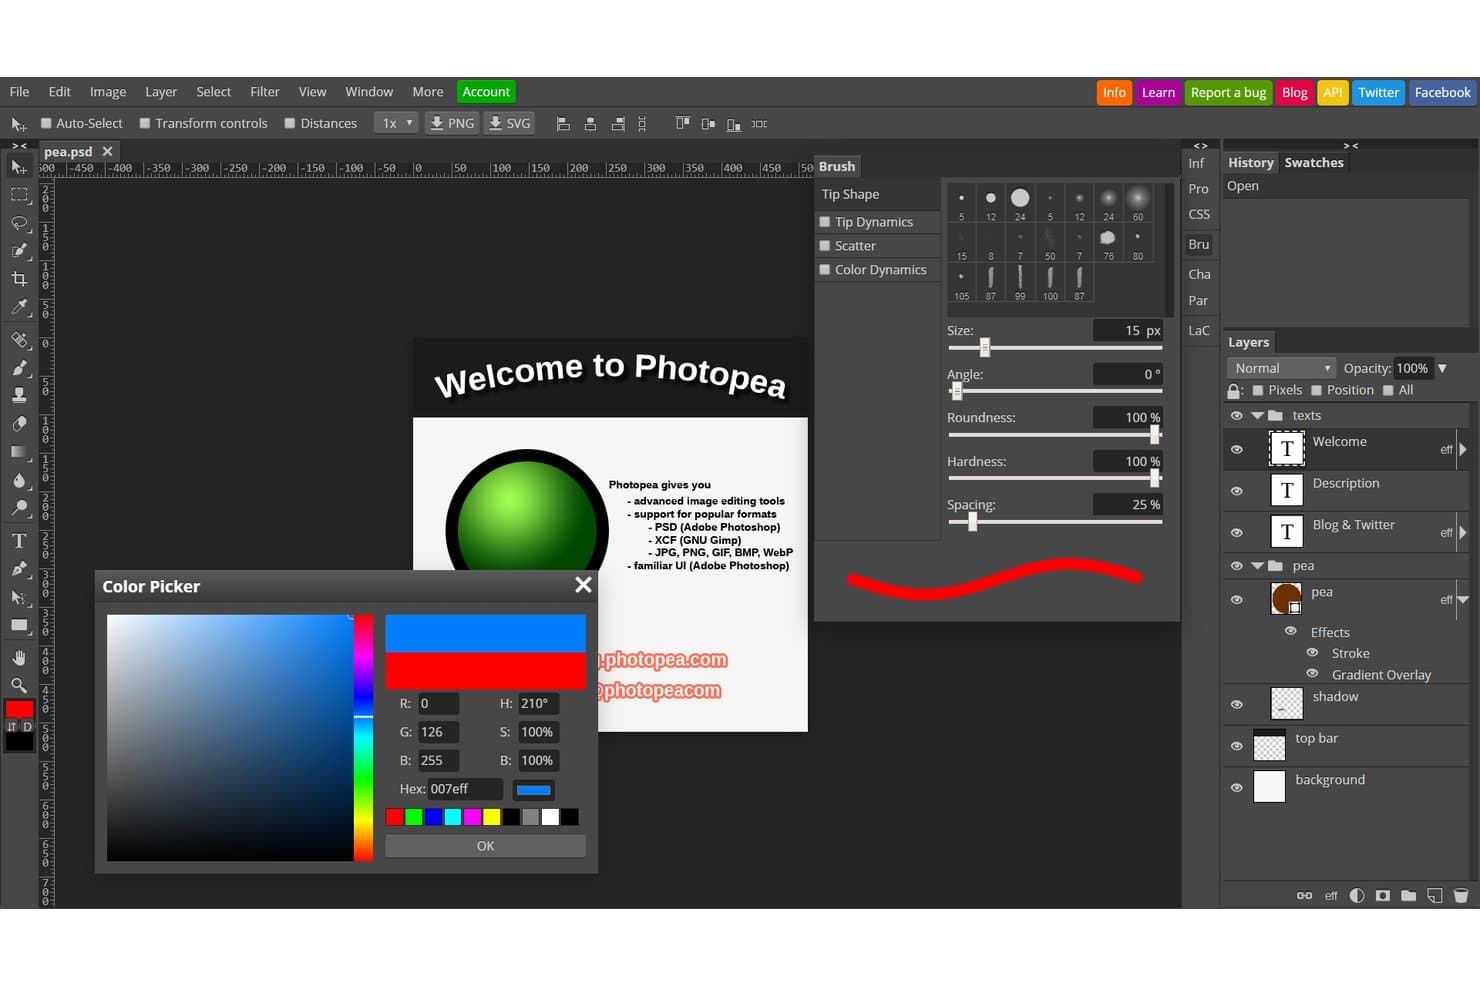
Task: Choose the Eraser tool
Action: (19, 423)
